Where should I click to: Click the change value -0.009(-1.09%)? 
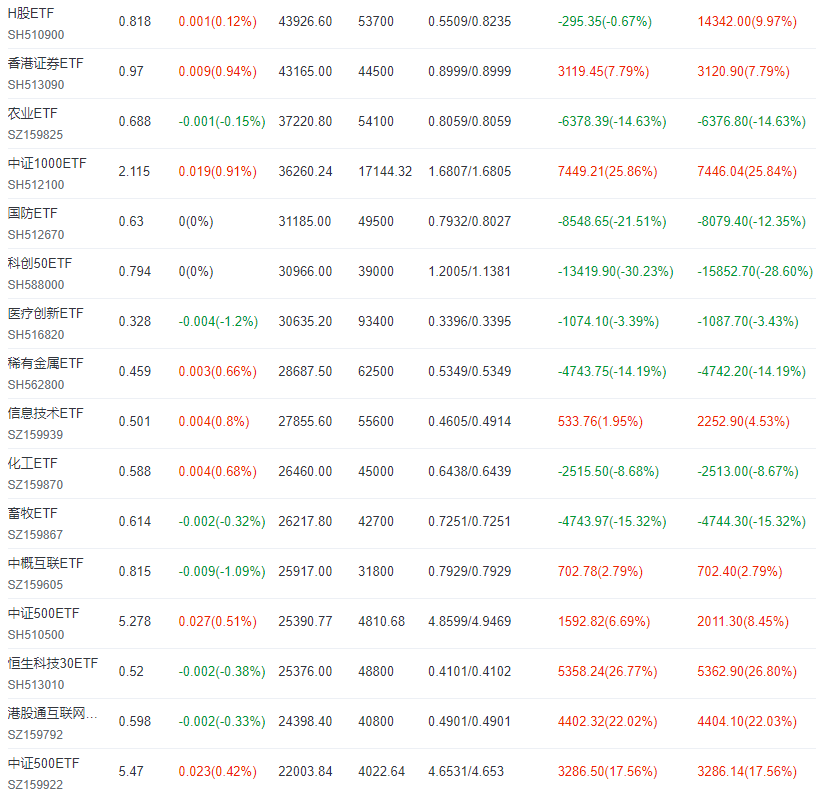[222, 571]
